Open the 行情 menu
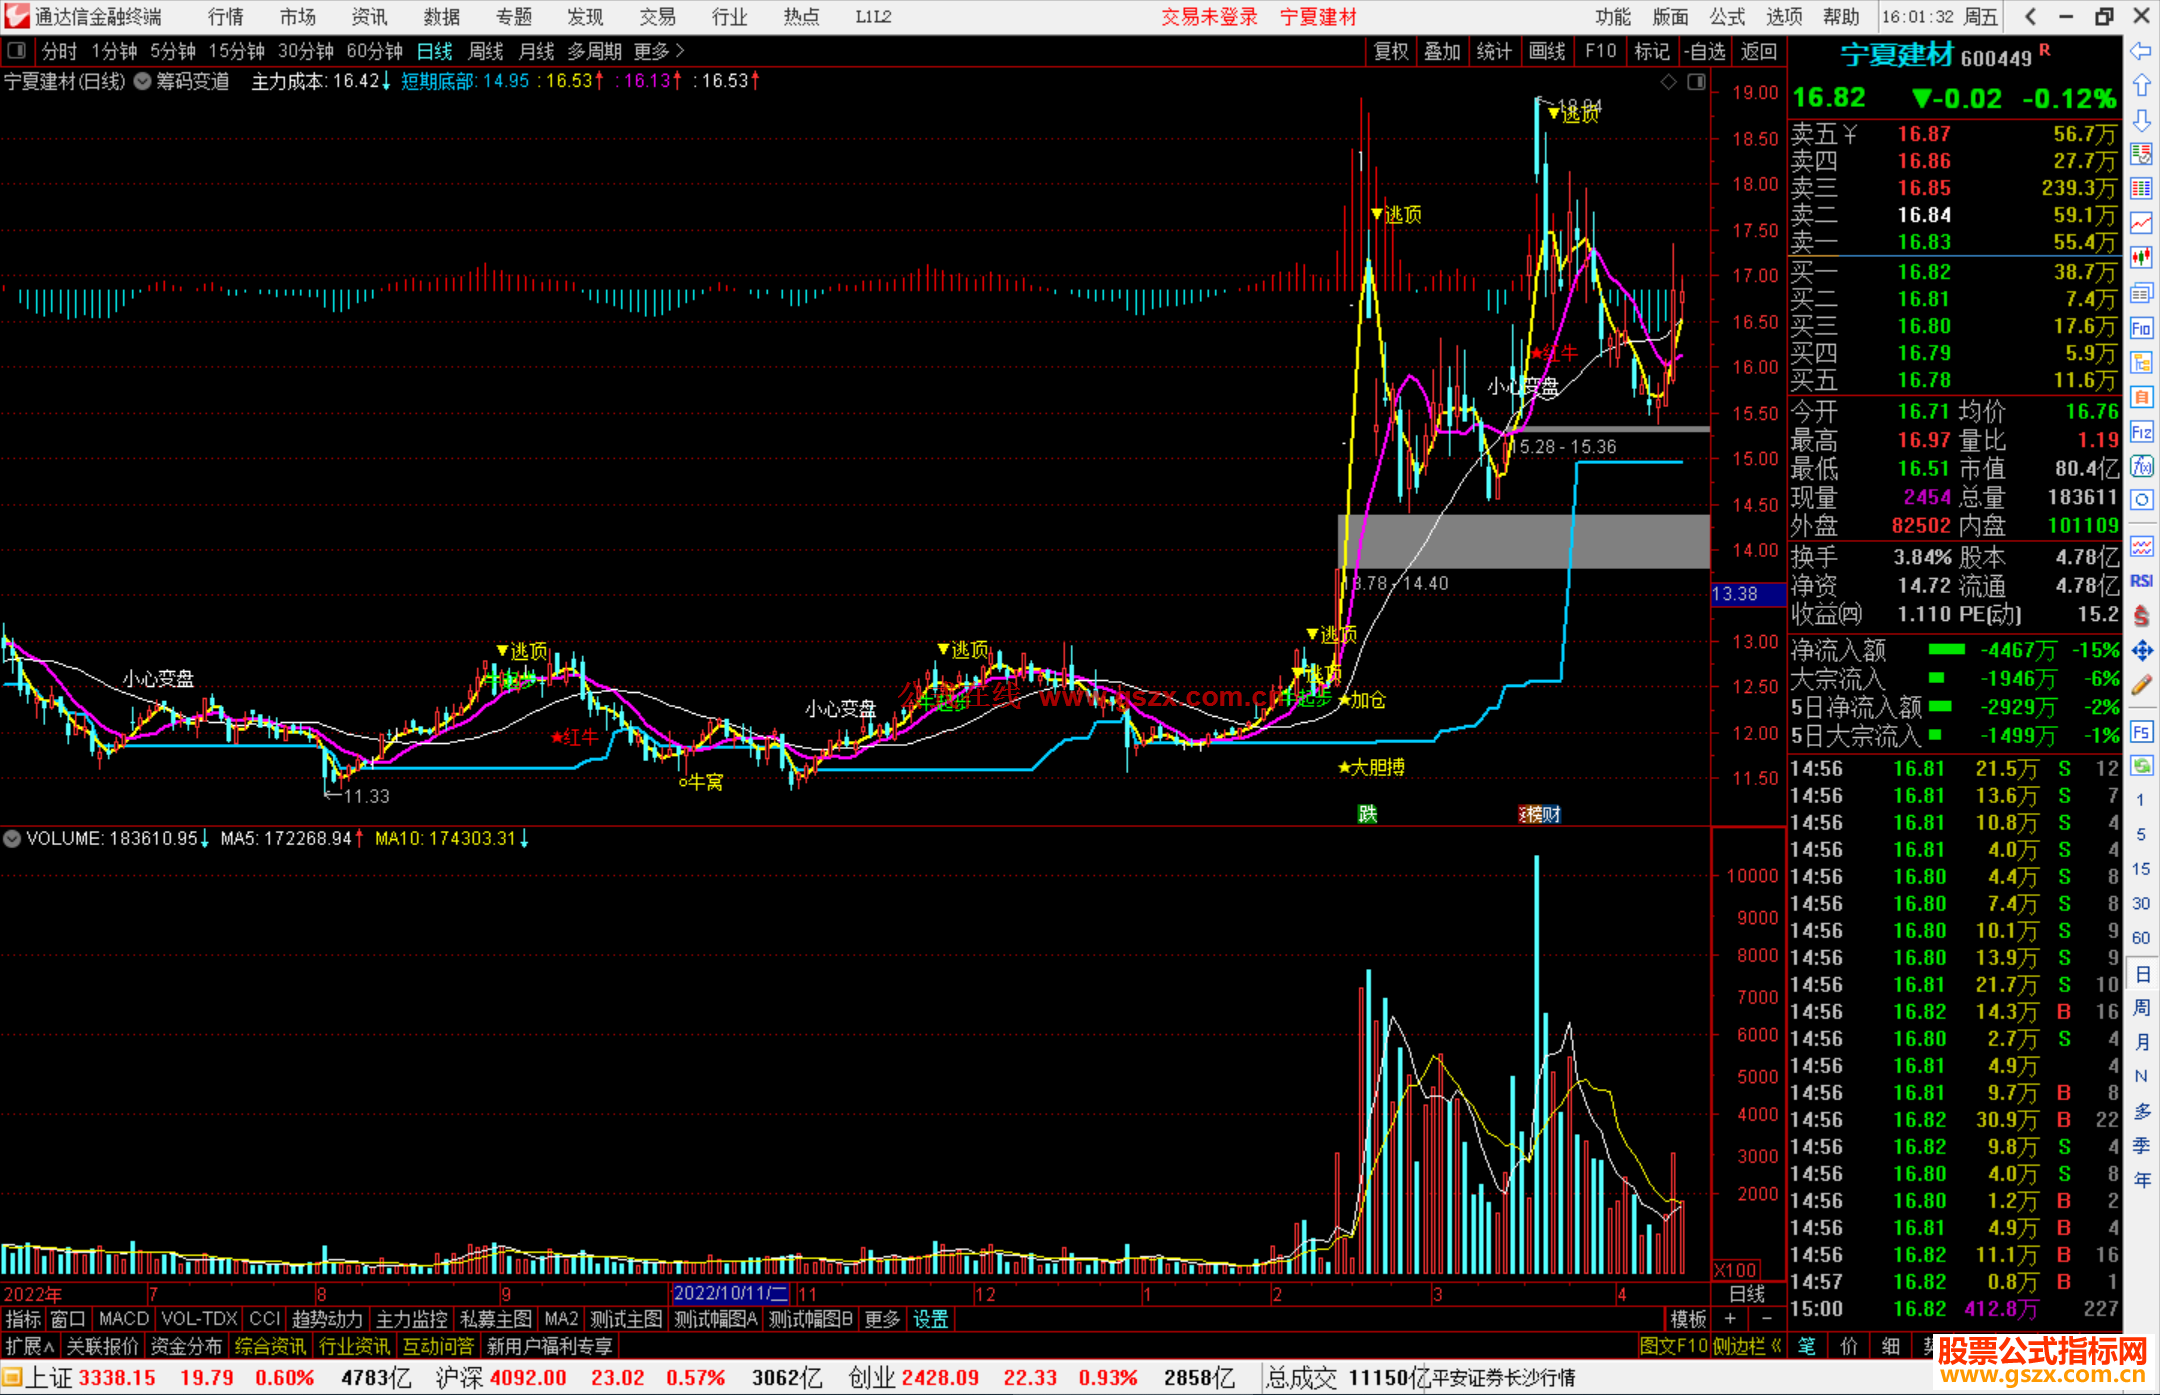 [226, 17]
